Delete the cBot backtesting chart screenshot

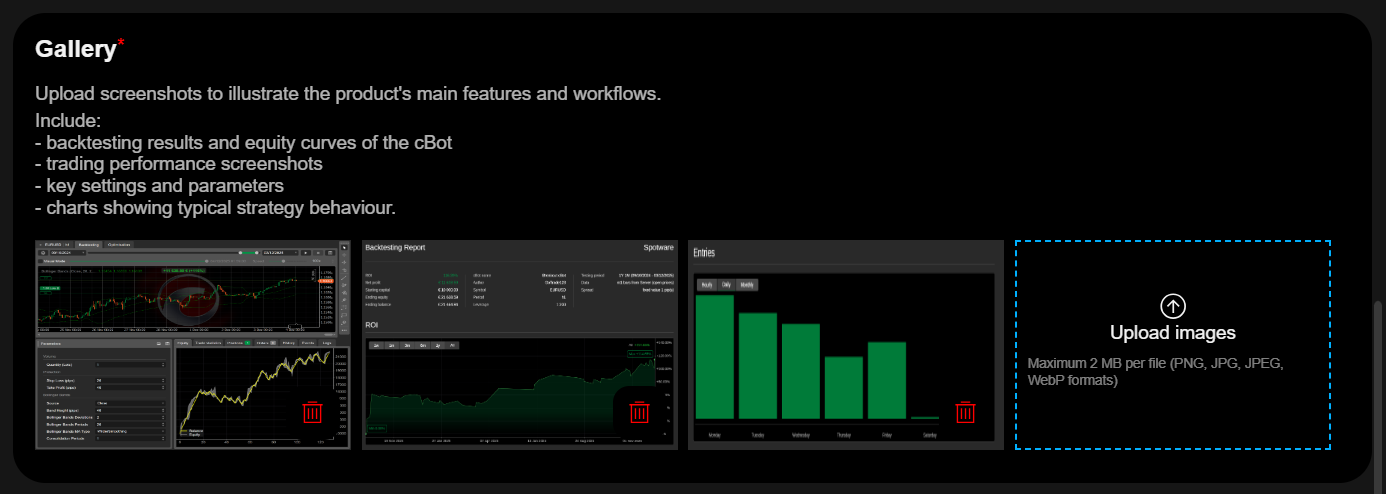pyautogui.click(x=312, y=413)
